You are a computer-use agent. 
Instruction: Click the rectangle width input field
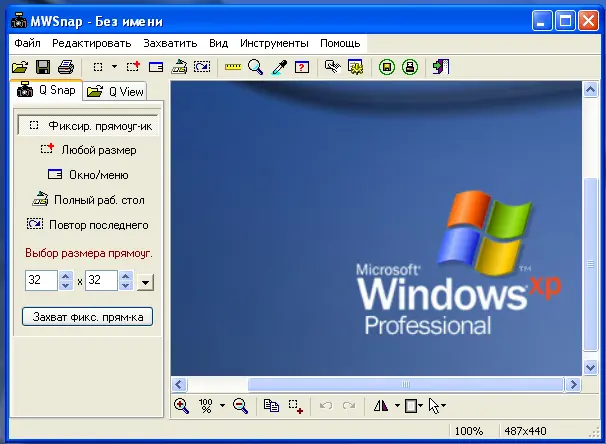(41, 280)
